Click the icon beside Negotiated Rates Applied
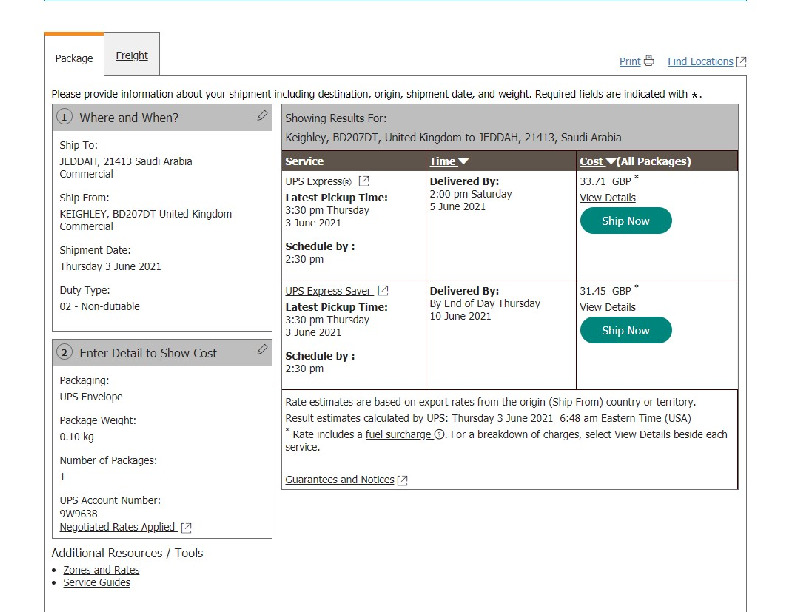 point(186,527)
